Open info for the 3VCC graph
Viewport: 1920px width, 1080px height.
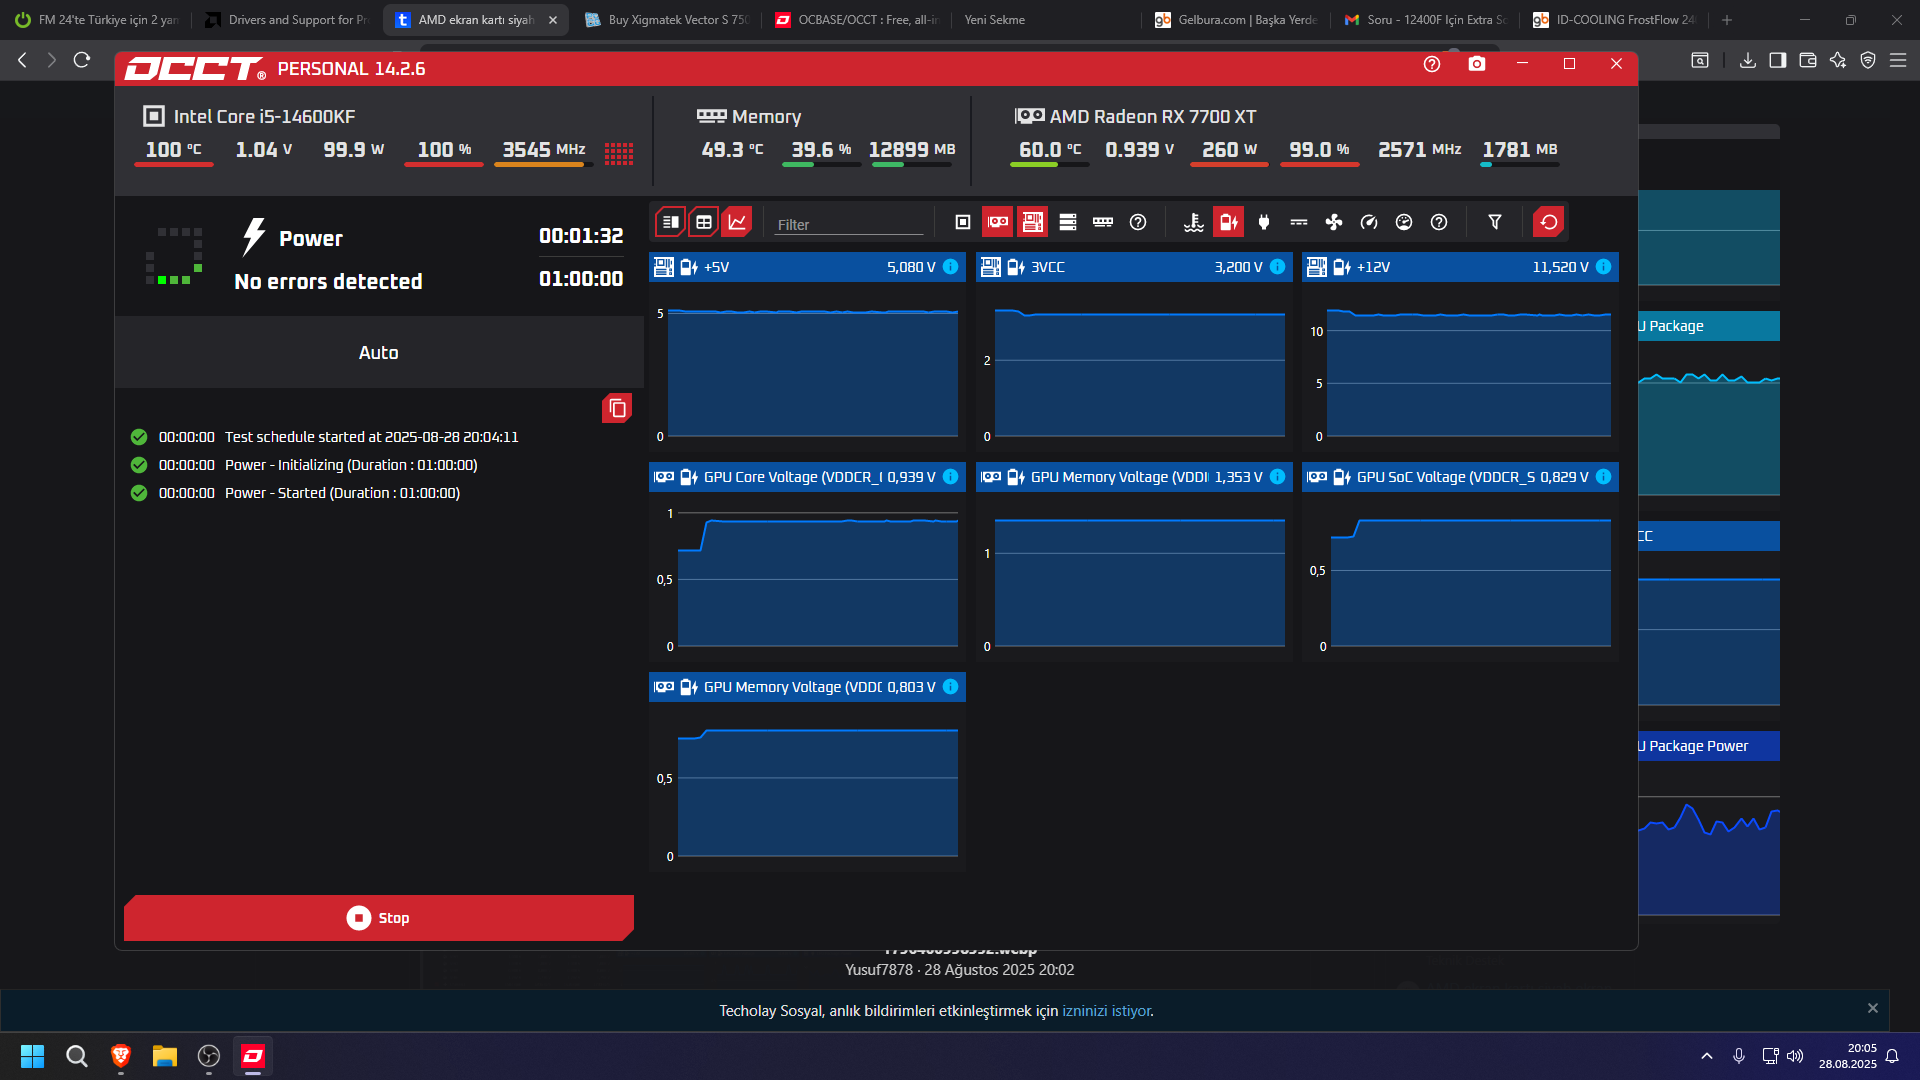[1278, 267]
